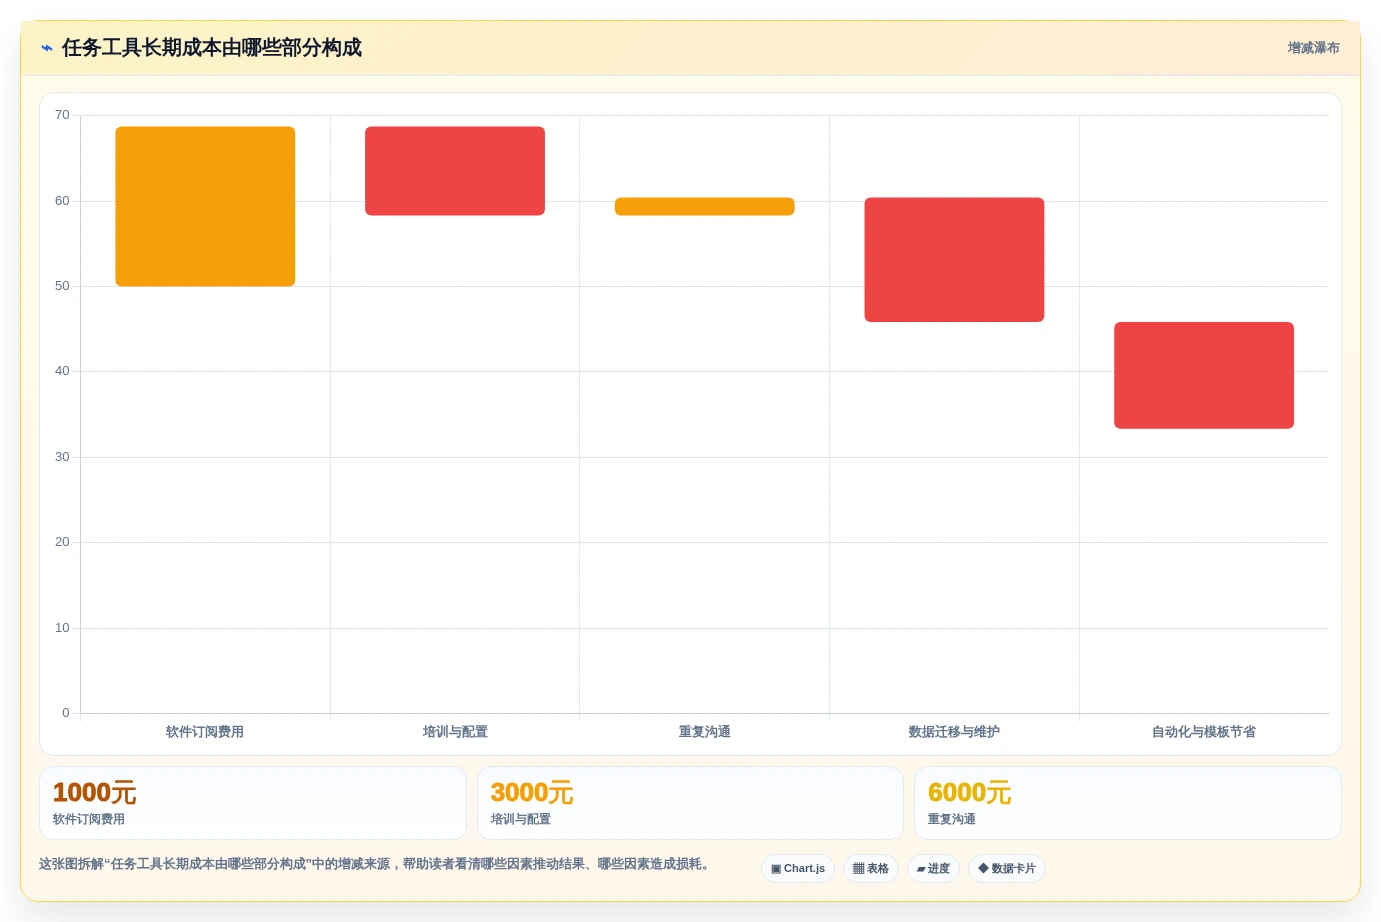Click the y-axis value 10
1381x922 pixels.
click(62, 628)
